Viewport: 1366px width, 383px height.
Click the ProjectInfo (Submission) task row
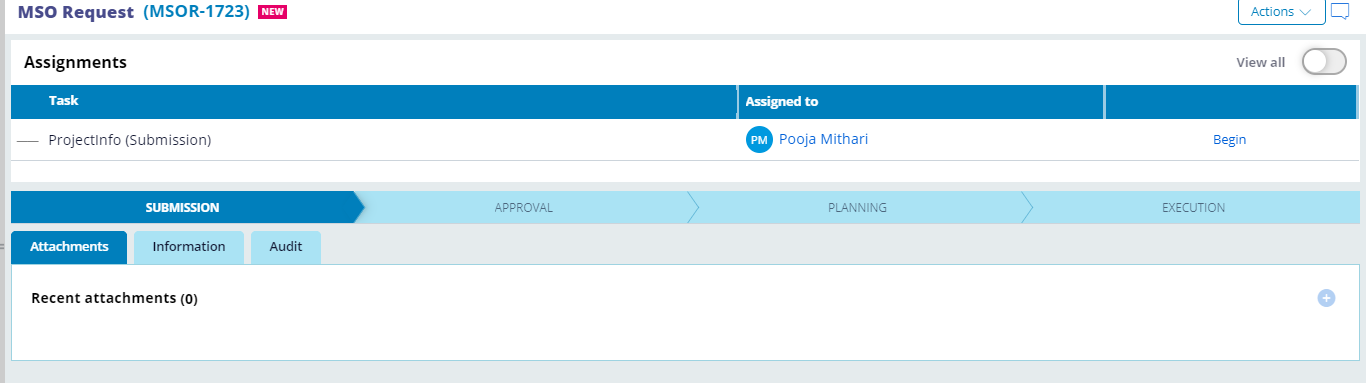point(685,140)
